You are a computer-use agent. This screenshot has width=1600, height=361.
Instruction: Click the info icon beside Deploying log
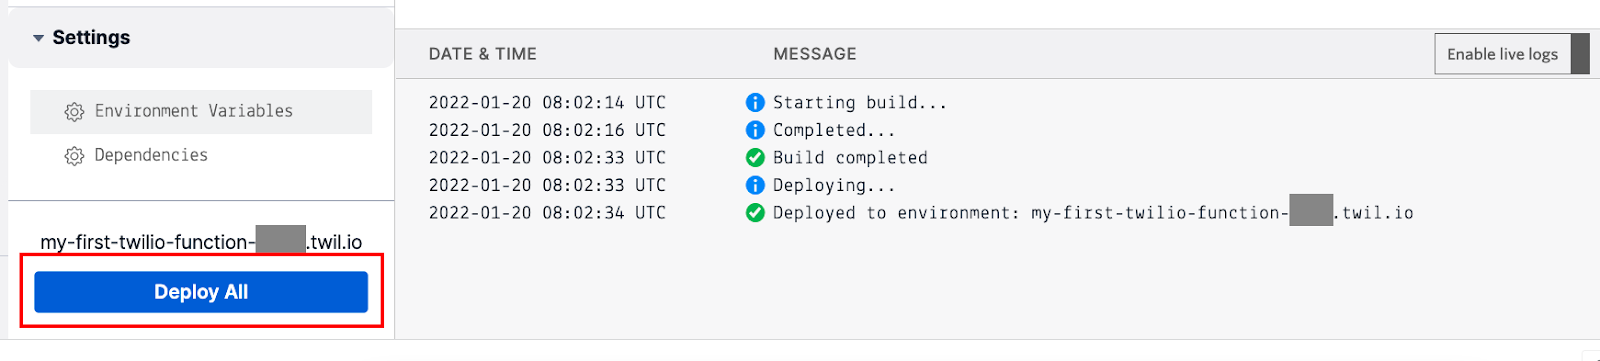click(755, 185)
